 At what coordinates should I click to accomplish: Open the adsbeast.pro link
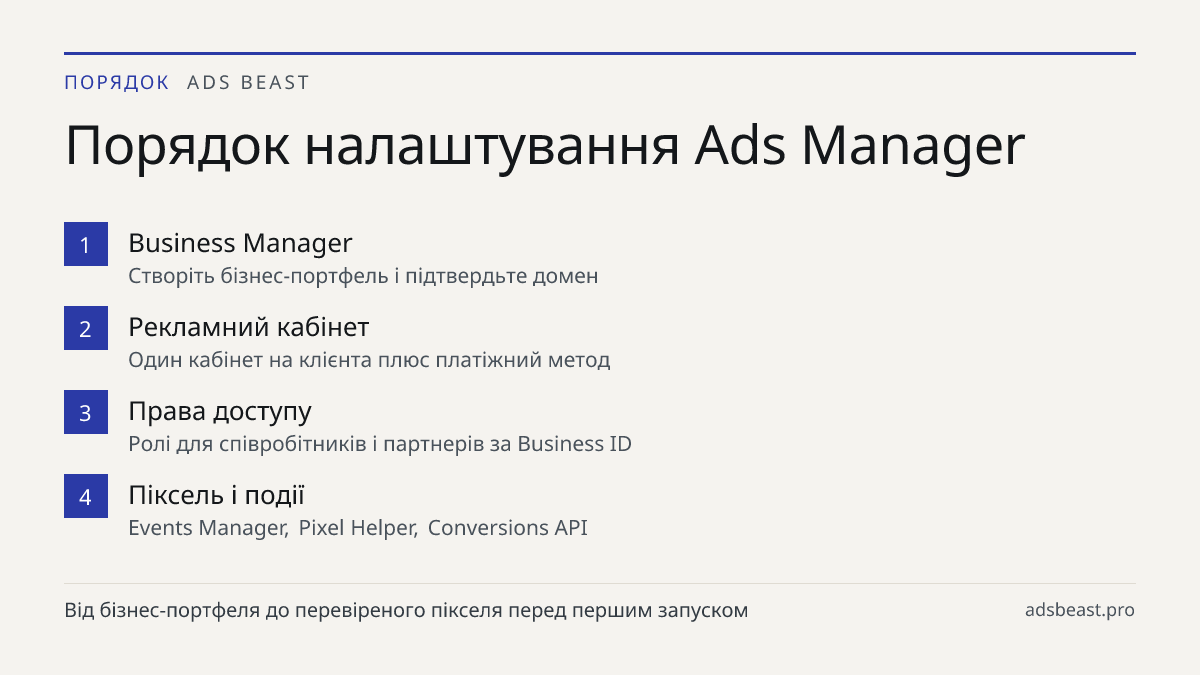(1080, 610)
